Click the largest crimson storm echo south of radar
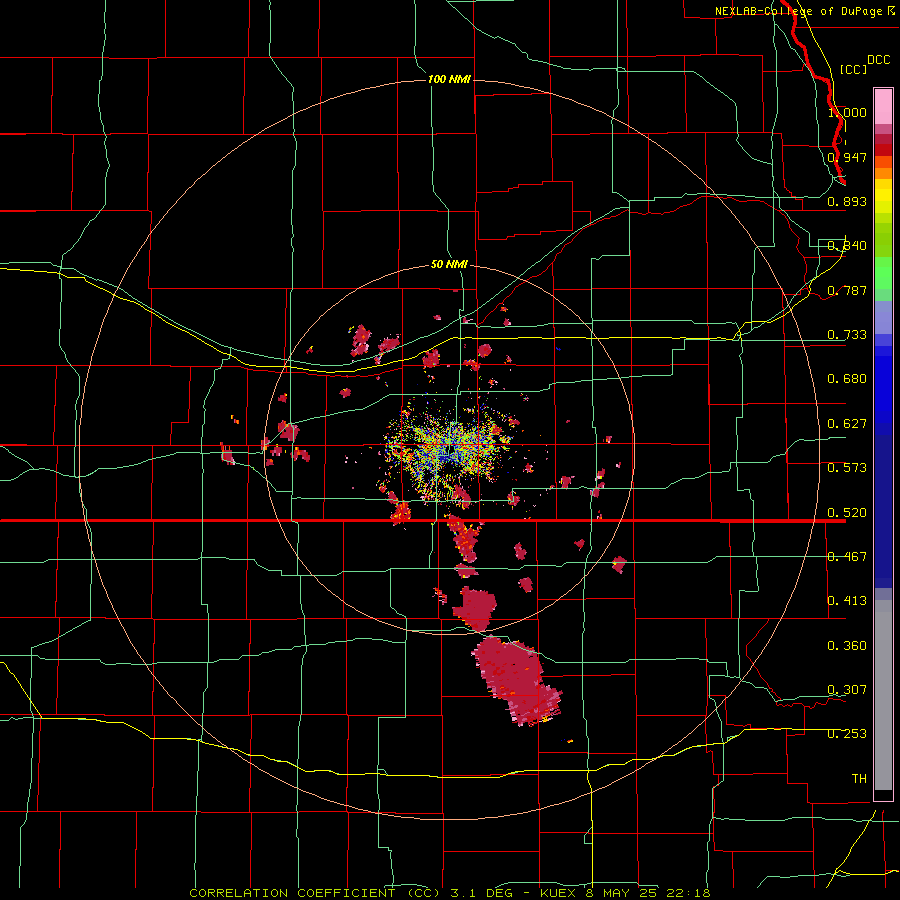Viewport: 900px width, 900px height. pyautogui.click(x=515, y=680)
